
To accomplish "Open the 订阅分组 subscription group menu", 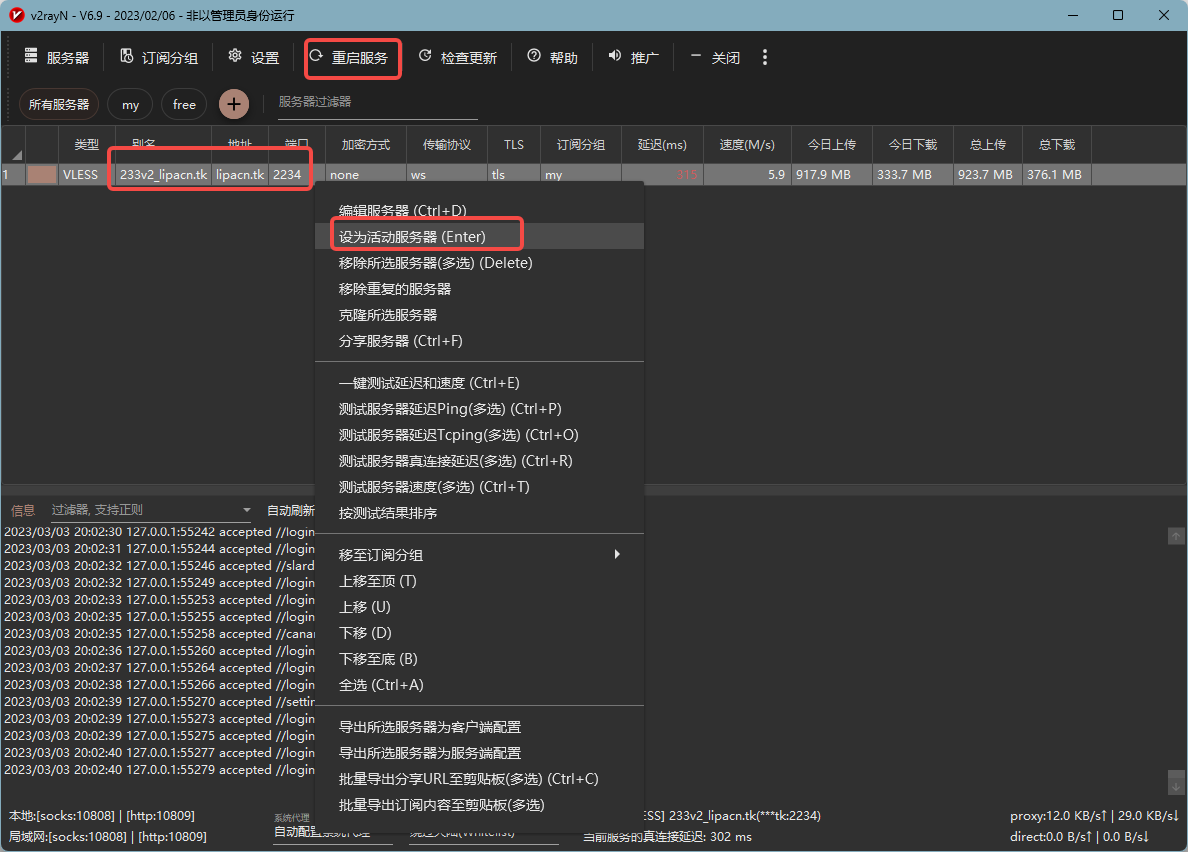I will coord(159,58).
